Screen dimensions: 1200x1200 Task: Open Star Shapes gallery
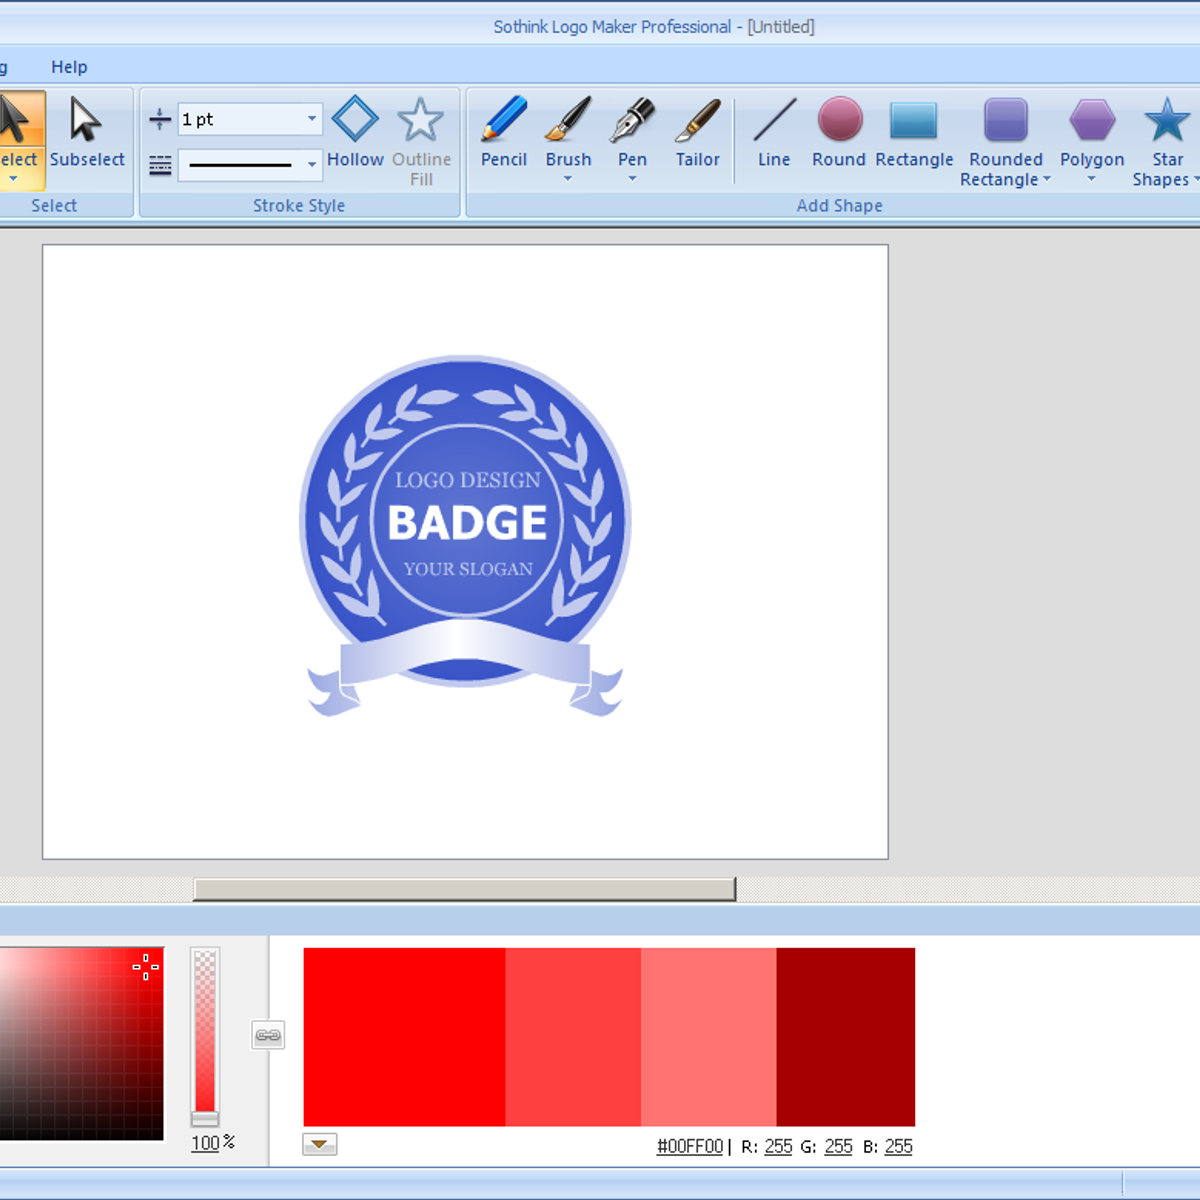1166,140
